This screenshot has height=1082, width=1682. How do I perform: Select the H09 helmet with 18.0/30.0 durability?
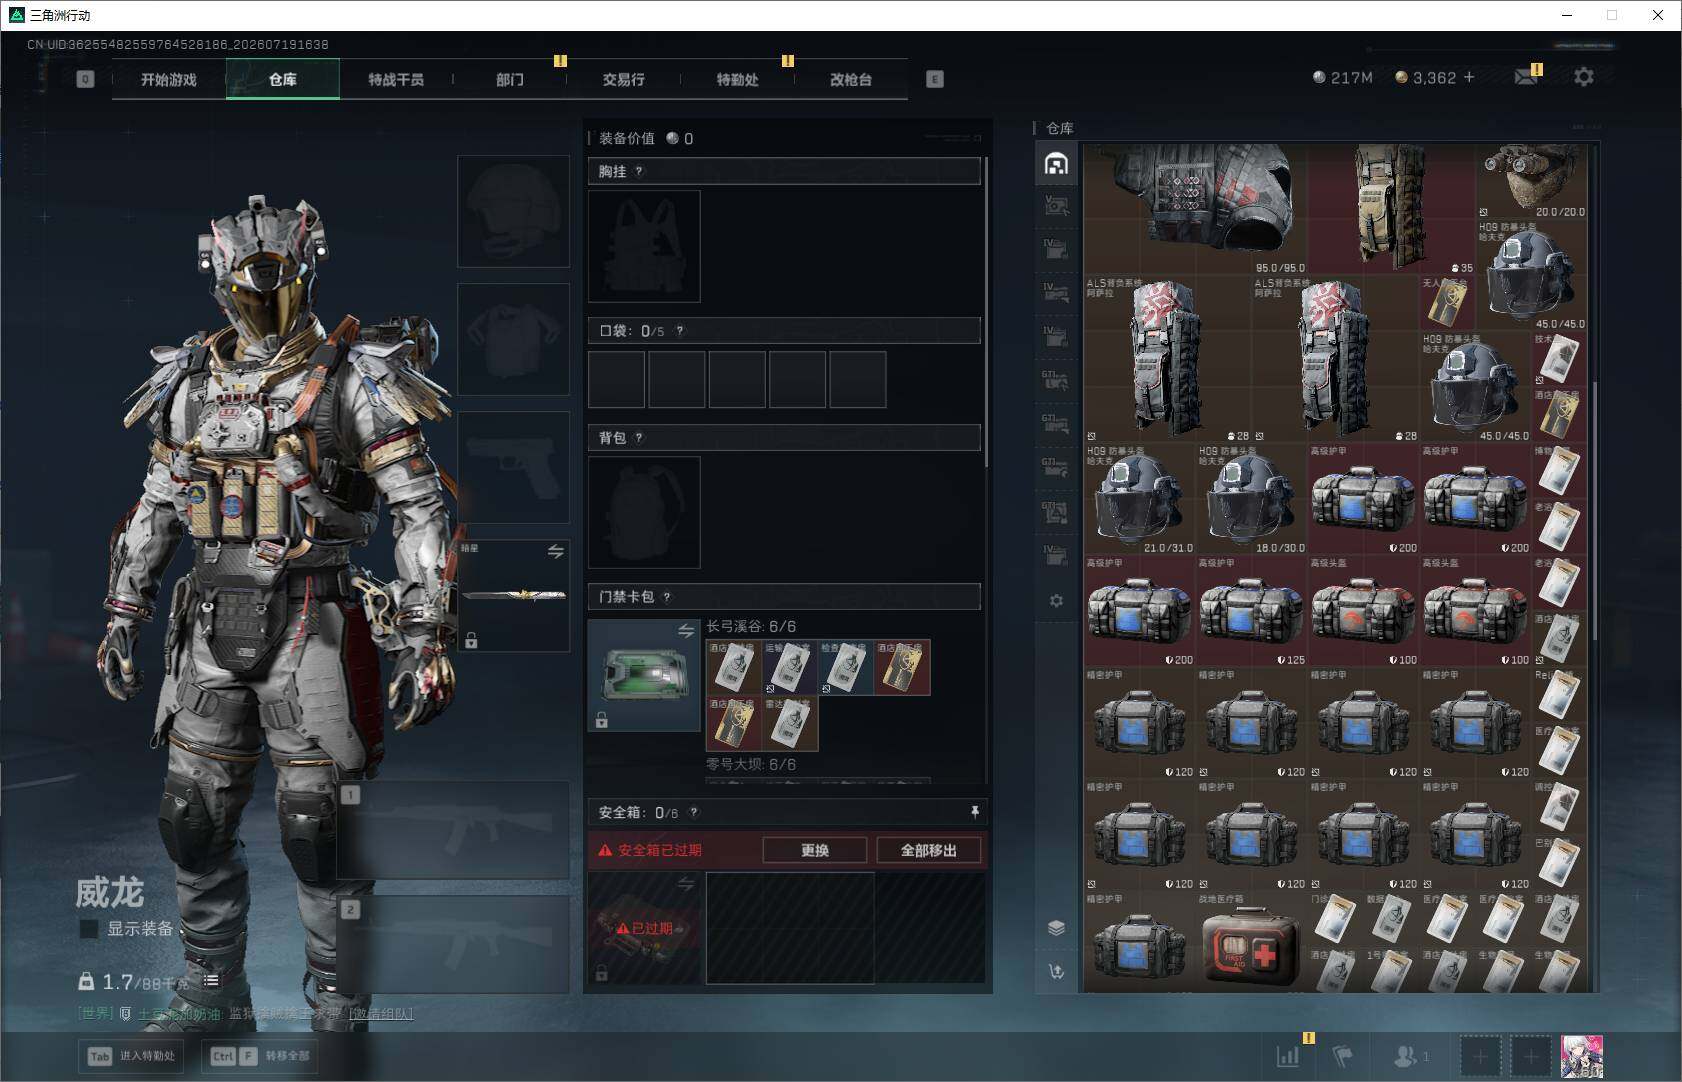pos(1252,500)
